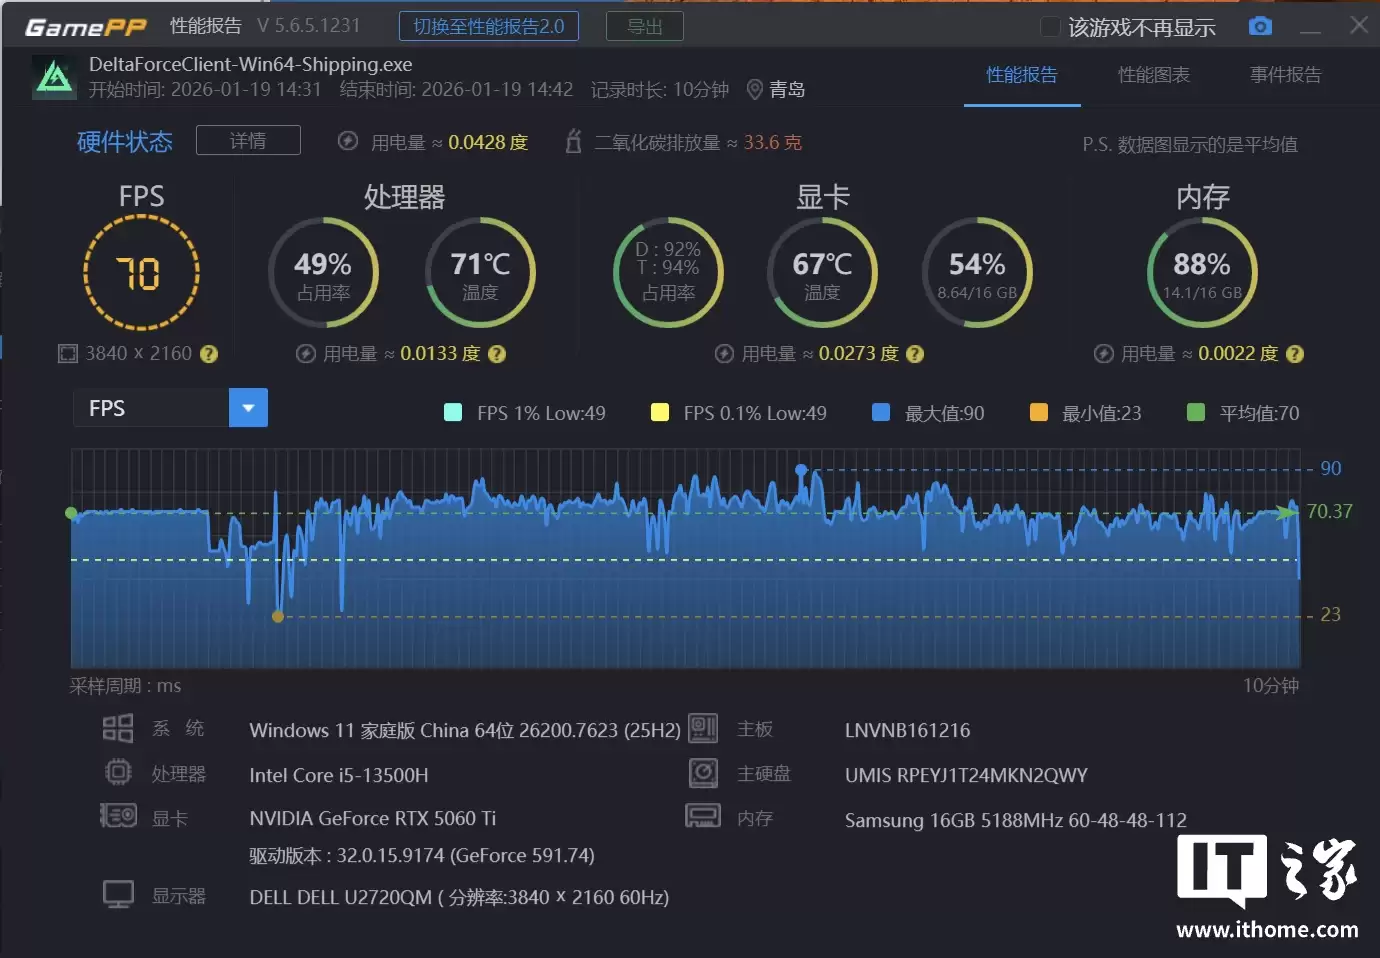The image size is (1380, 958).
Task: Open the FPS metric dropdown
Action: point(247,407)
